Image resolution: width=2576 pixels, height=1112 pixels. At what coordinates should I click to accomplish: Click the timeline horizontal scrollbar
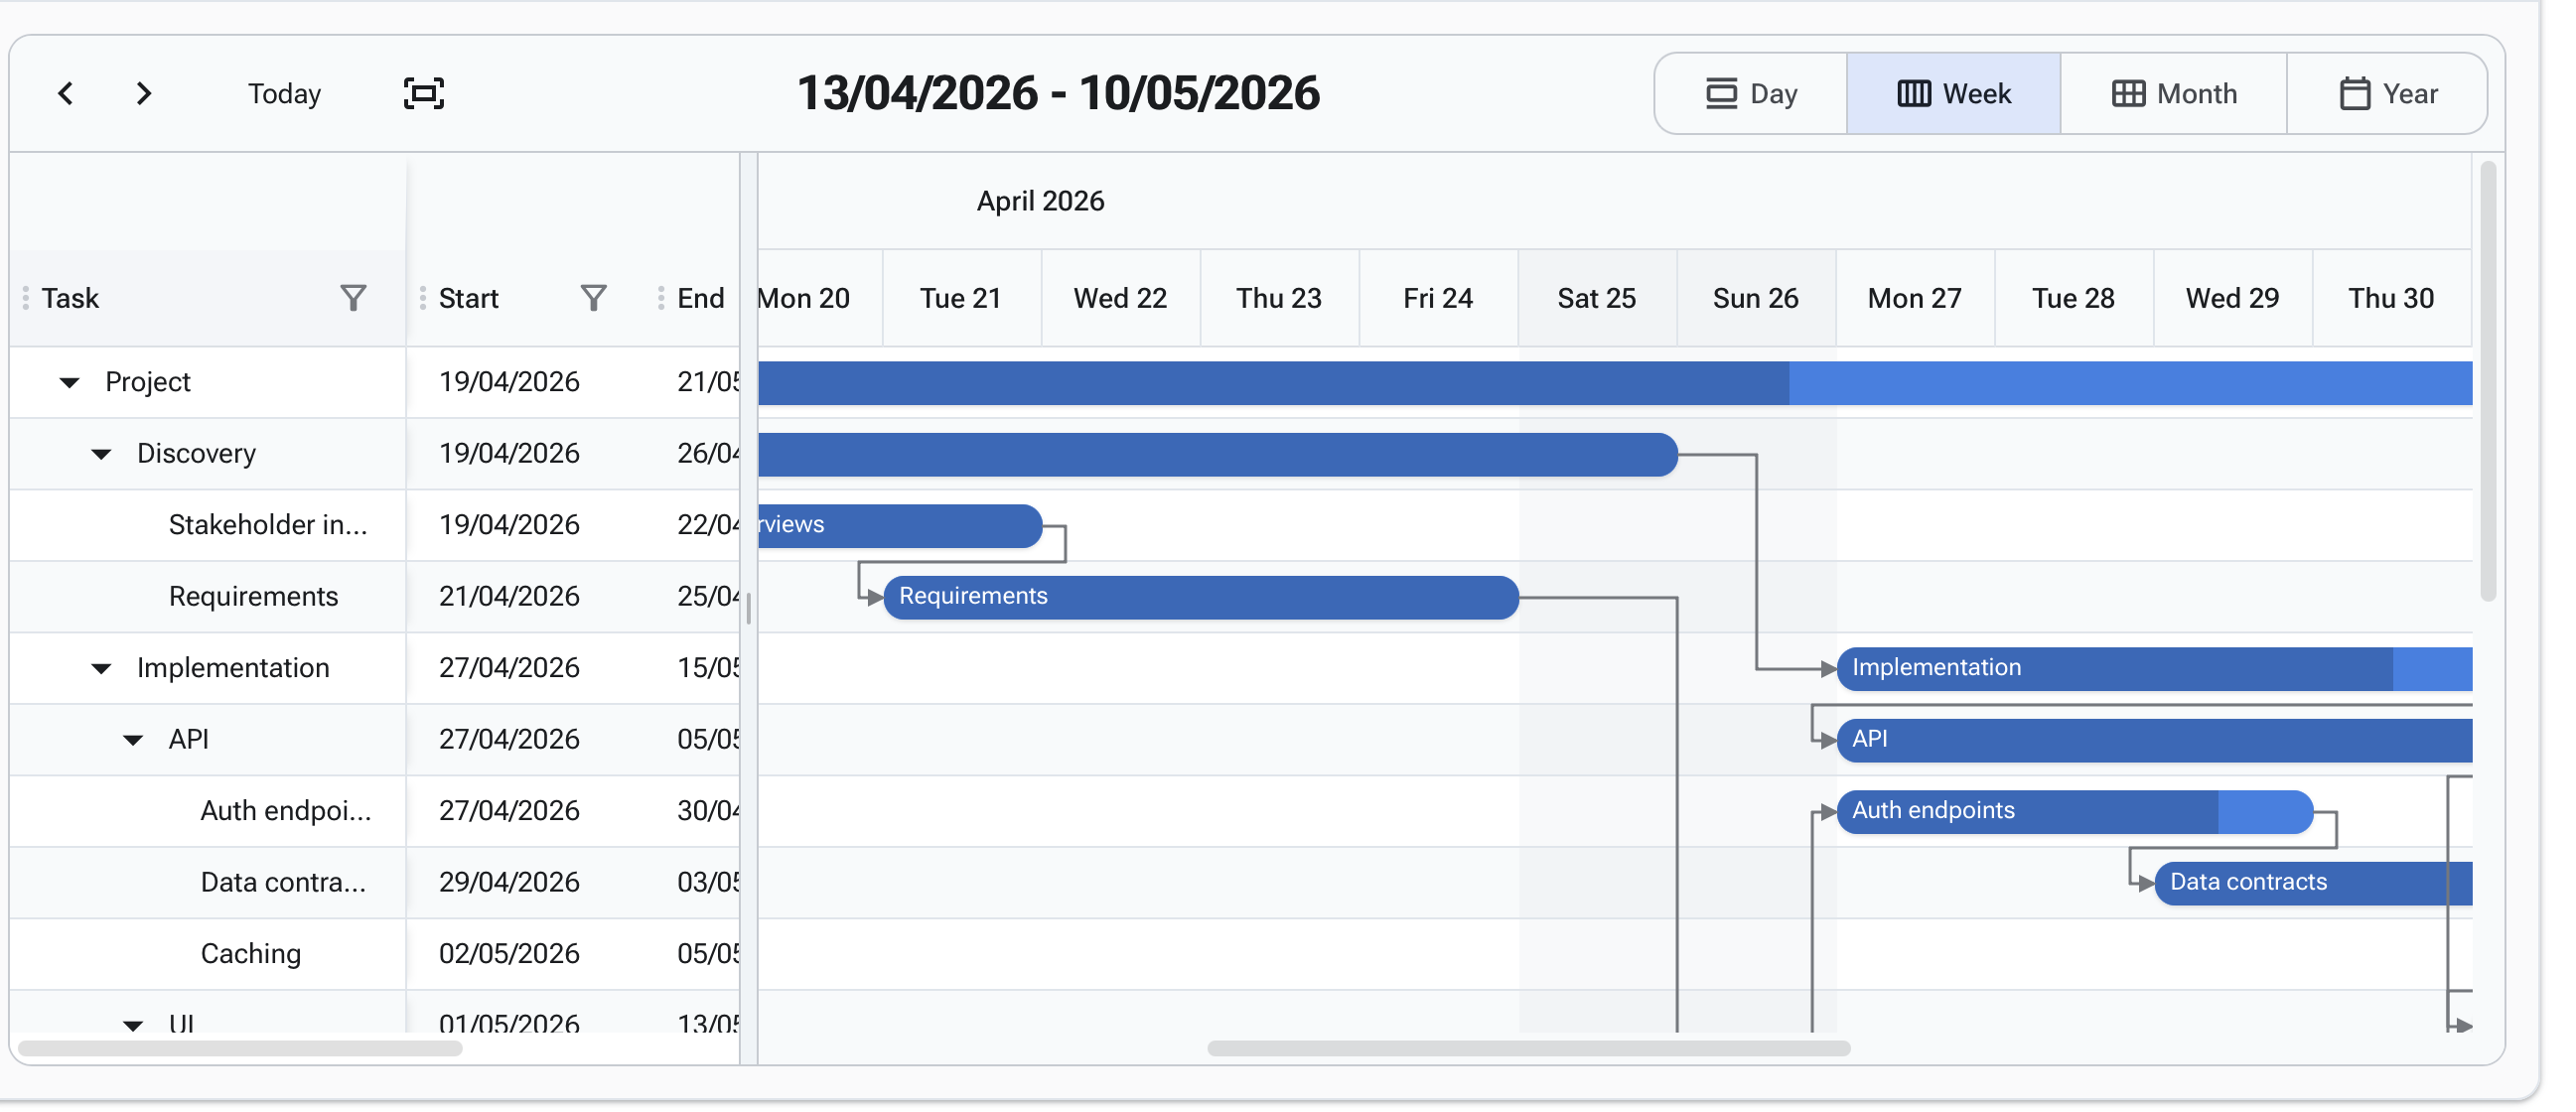point(1528,1048)
